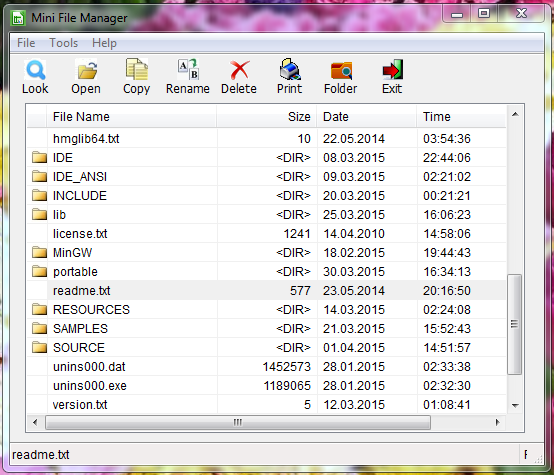Click the date 01.04.2015 of SOURCE

click(x=354, y=348)
